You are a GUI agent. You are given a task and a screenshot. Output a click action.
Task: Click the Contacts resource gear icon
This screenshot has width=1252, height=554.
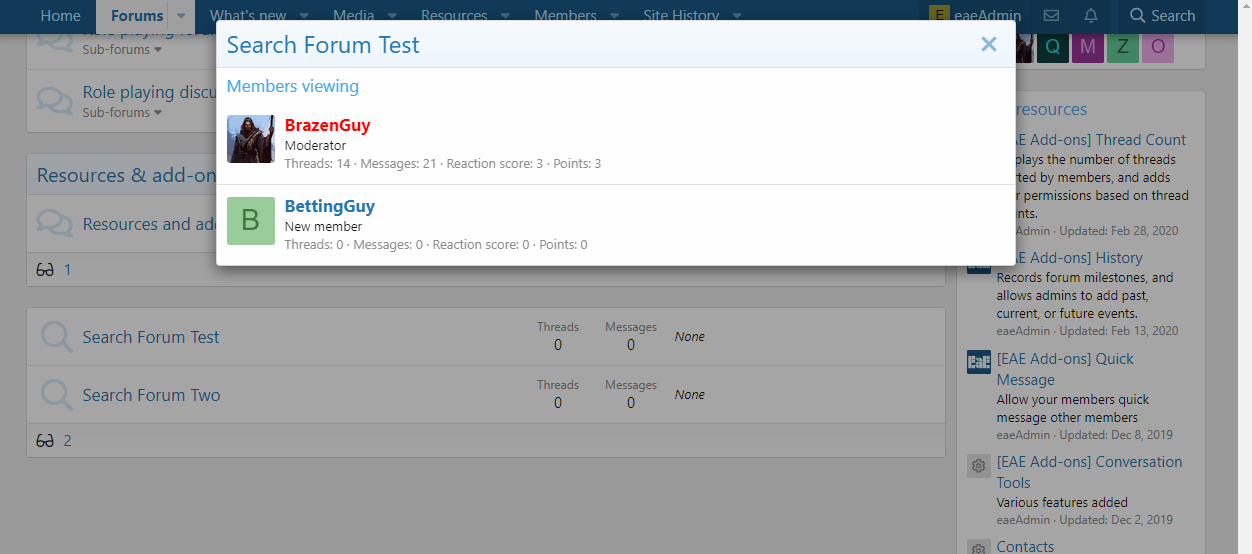979,548
